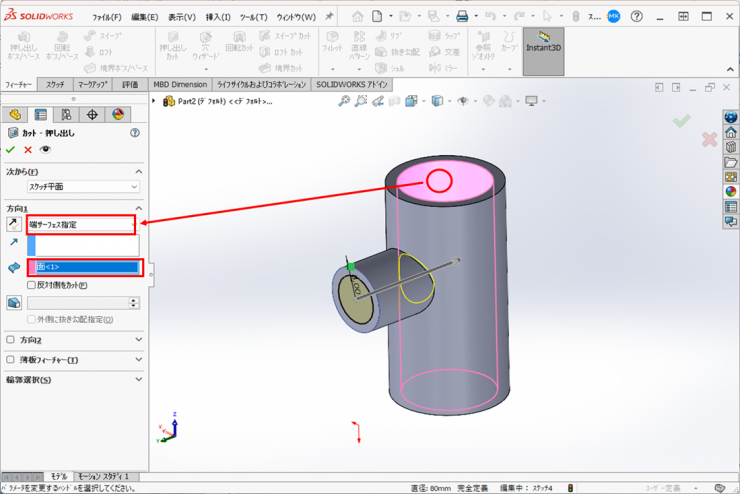
Task: Click the print icon in toolbar
Action: click(x=462, y=17)
